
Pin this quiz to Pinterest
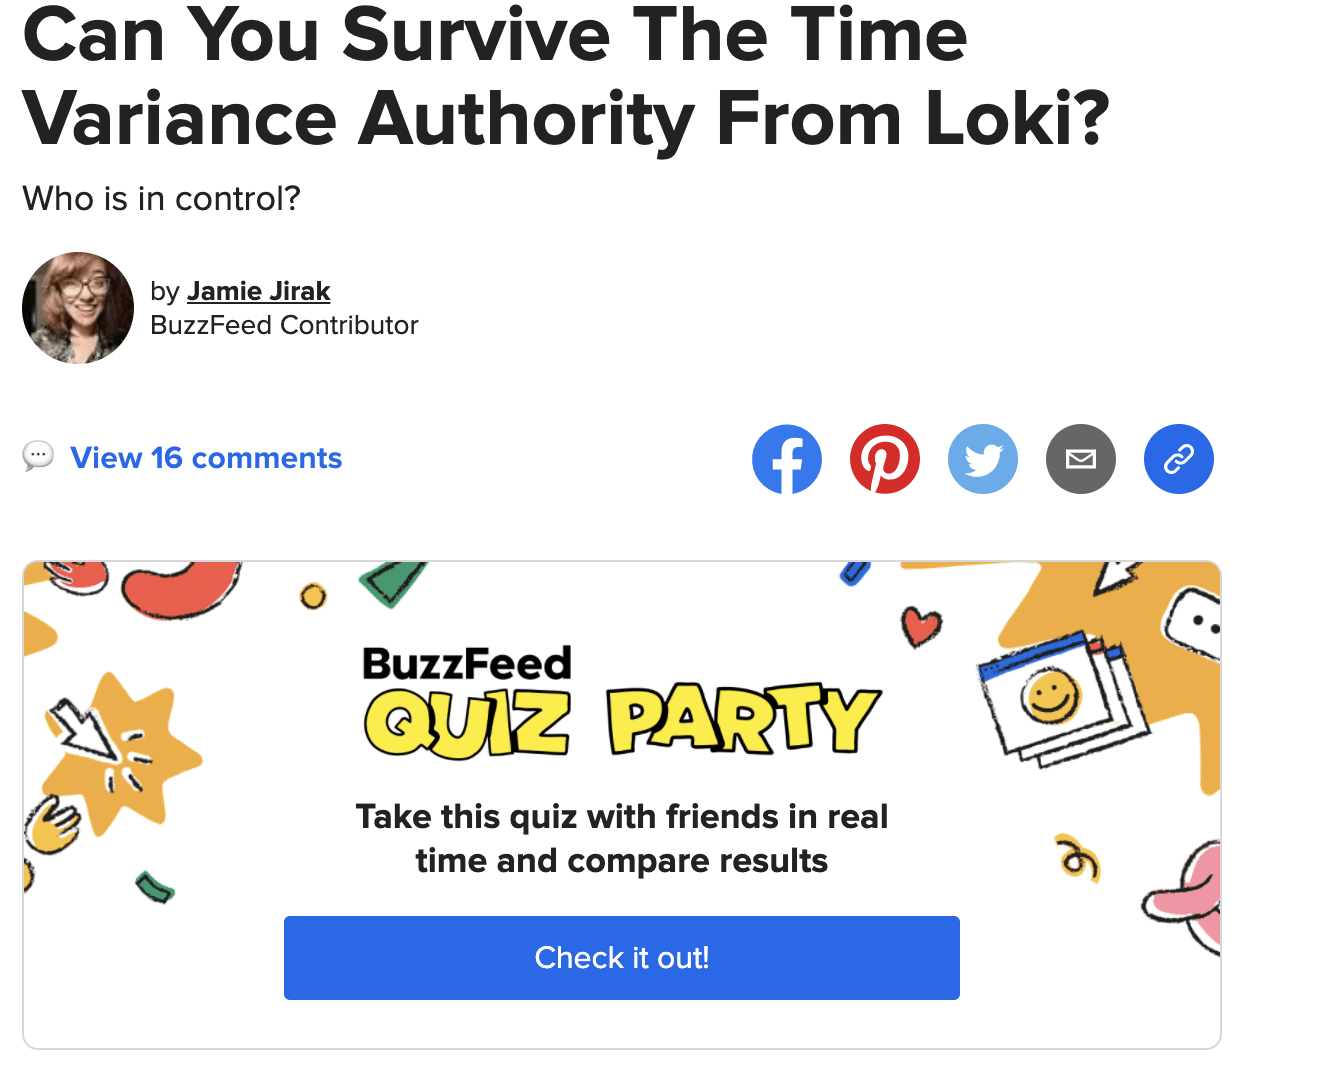tap(885, 458)
